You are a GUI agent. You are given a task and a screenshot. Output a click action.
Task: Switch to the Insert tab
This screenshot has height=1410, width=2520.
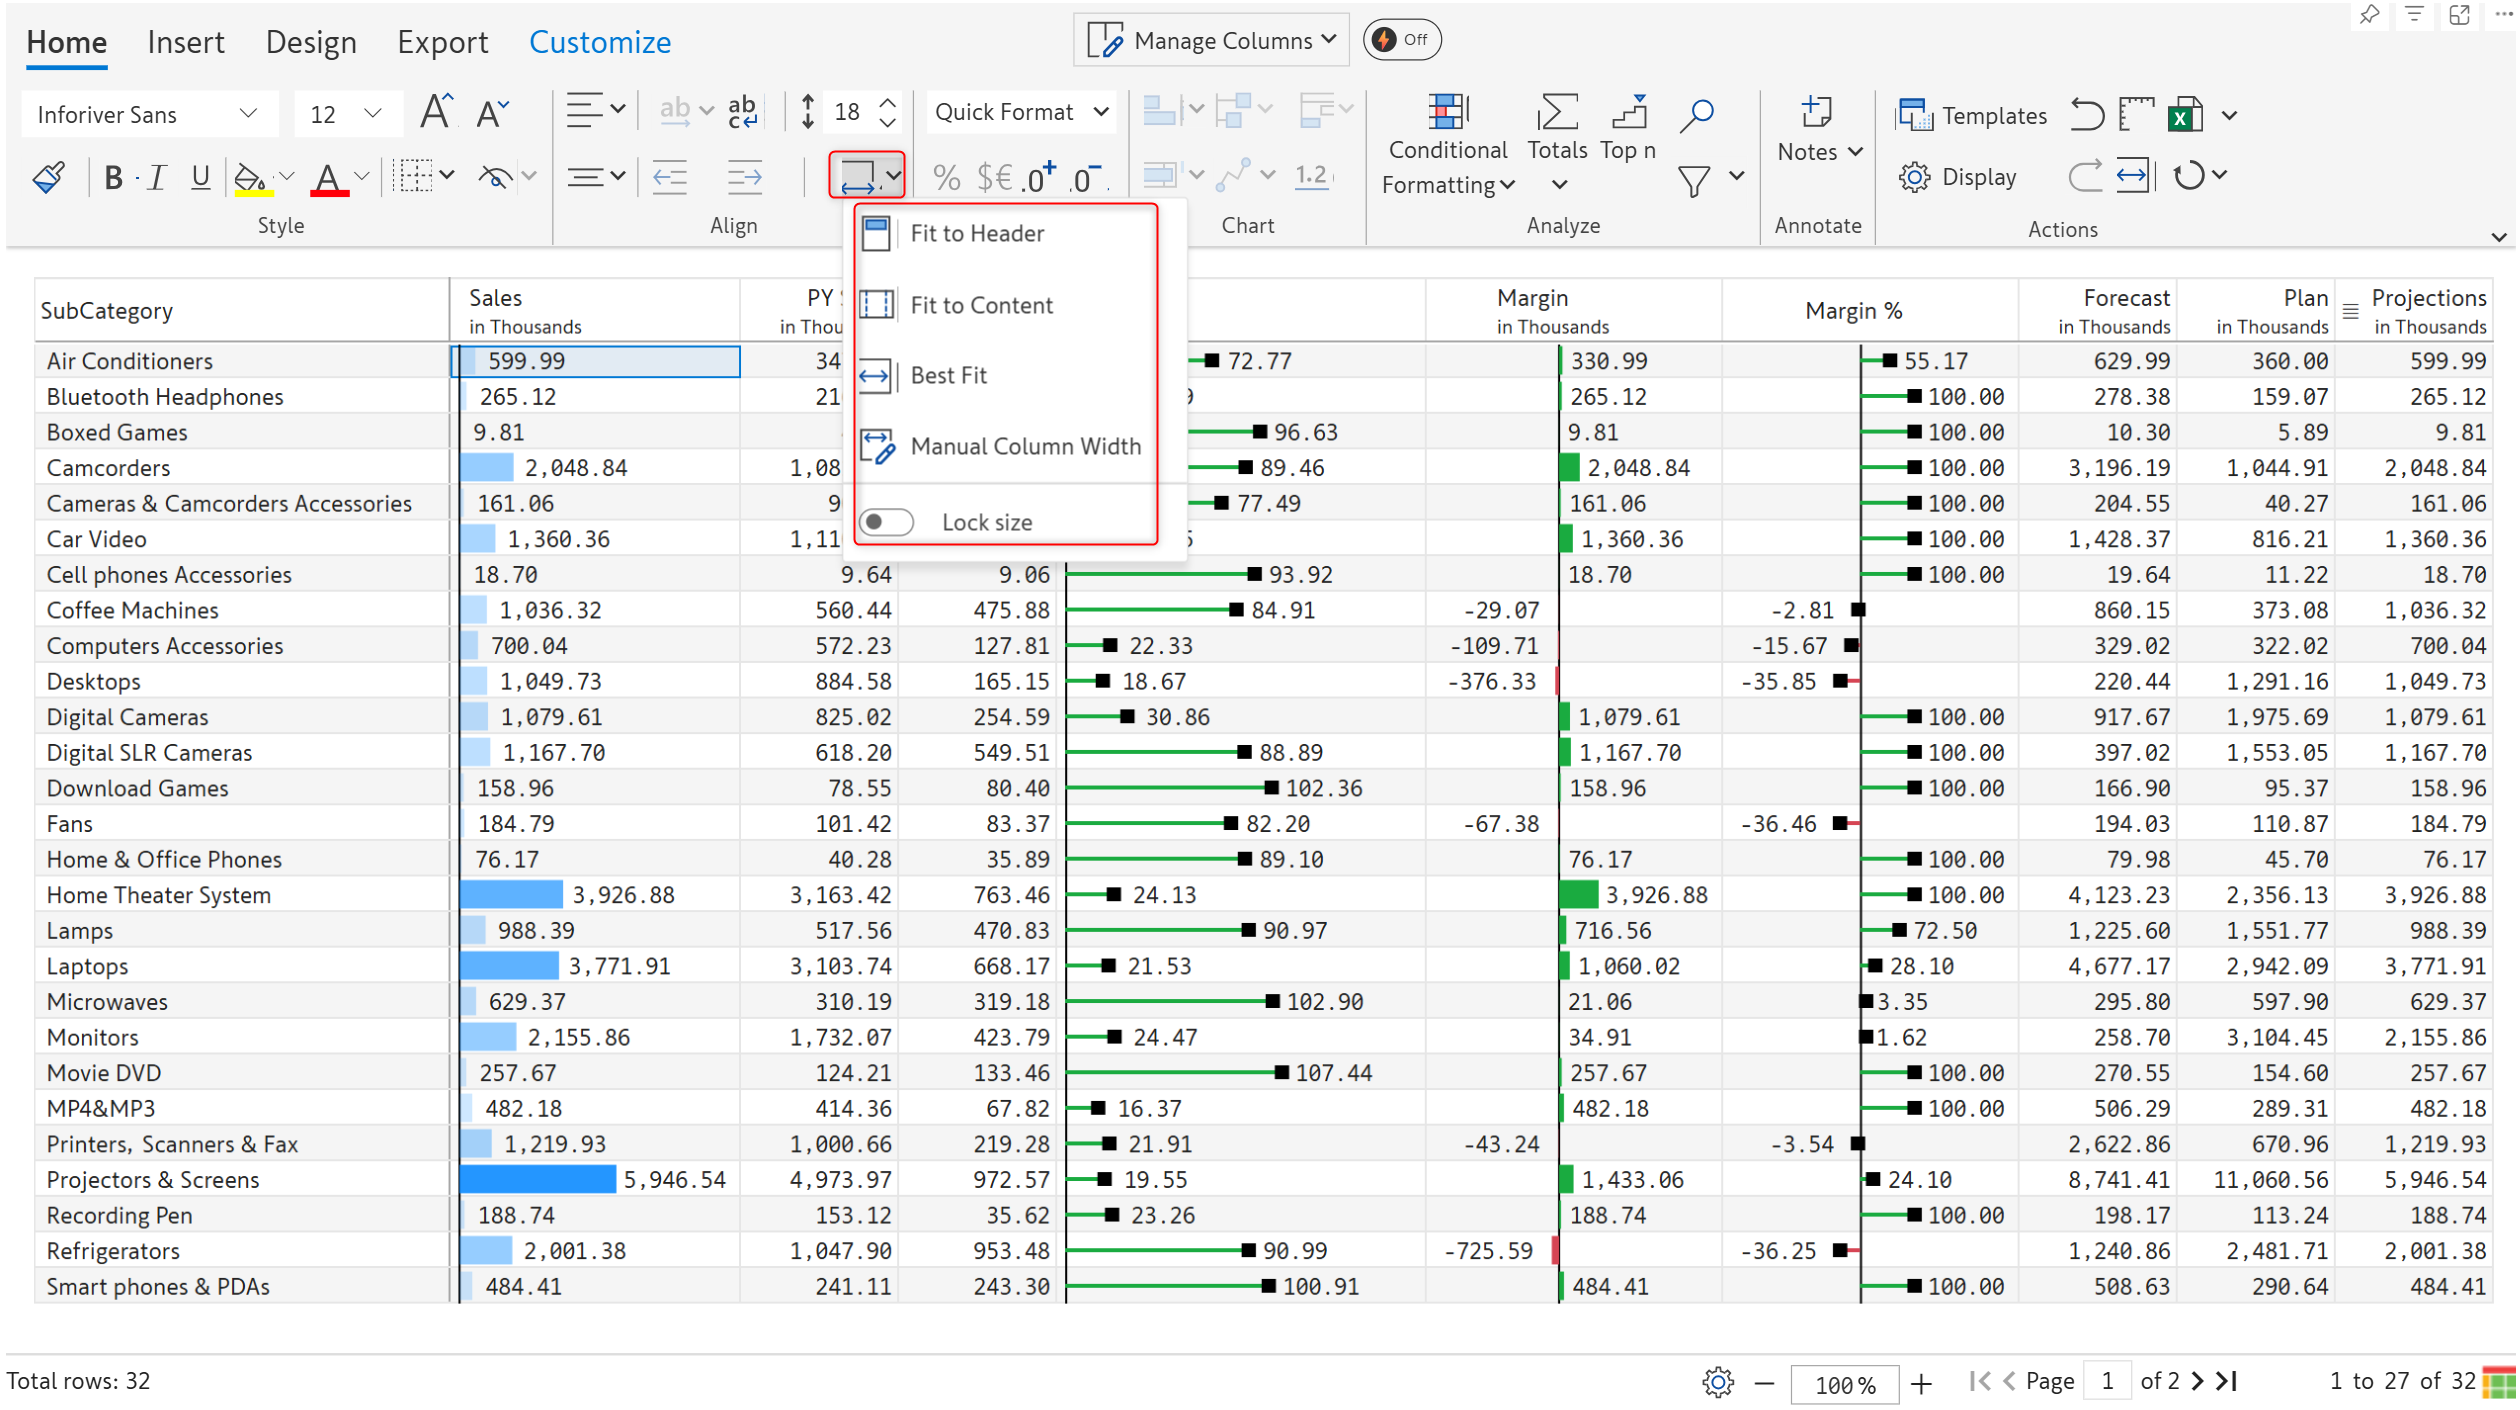coord(185,42)
